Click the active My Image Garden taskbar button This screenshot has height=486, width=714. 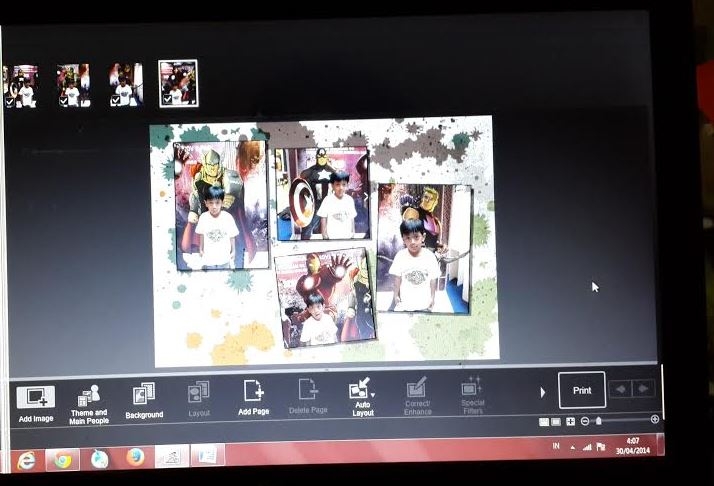point(172,455)
